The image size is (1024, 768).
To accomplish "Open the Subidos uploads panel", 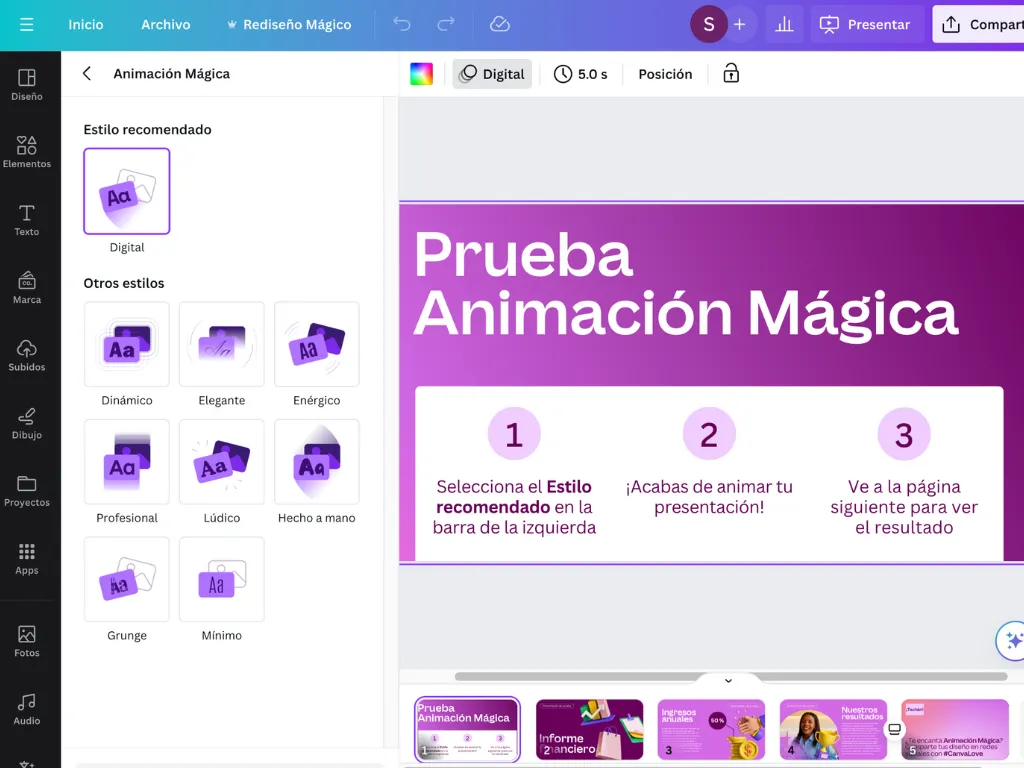I will (27, 356).
